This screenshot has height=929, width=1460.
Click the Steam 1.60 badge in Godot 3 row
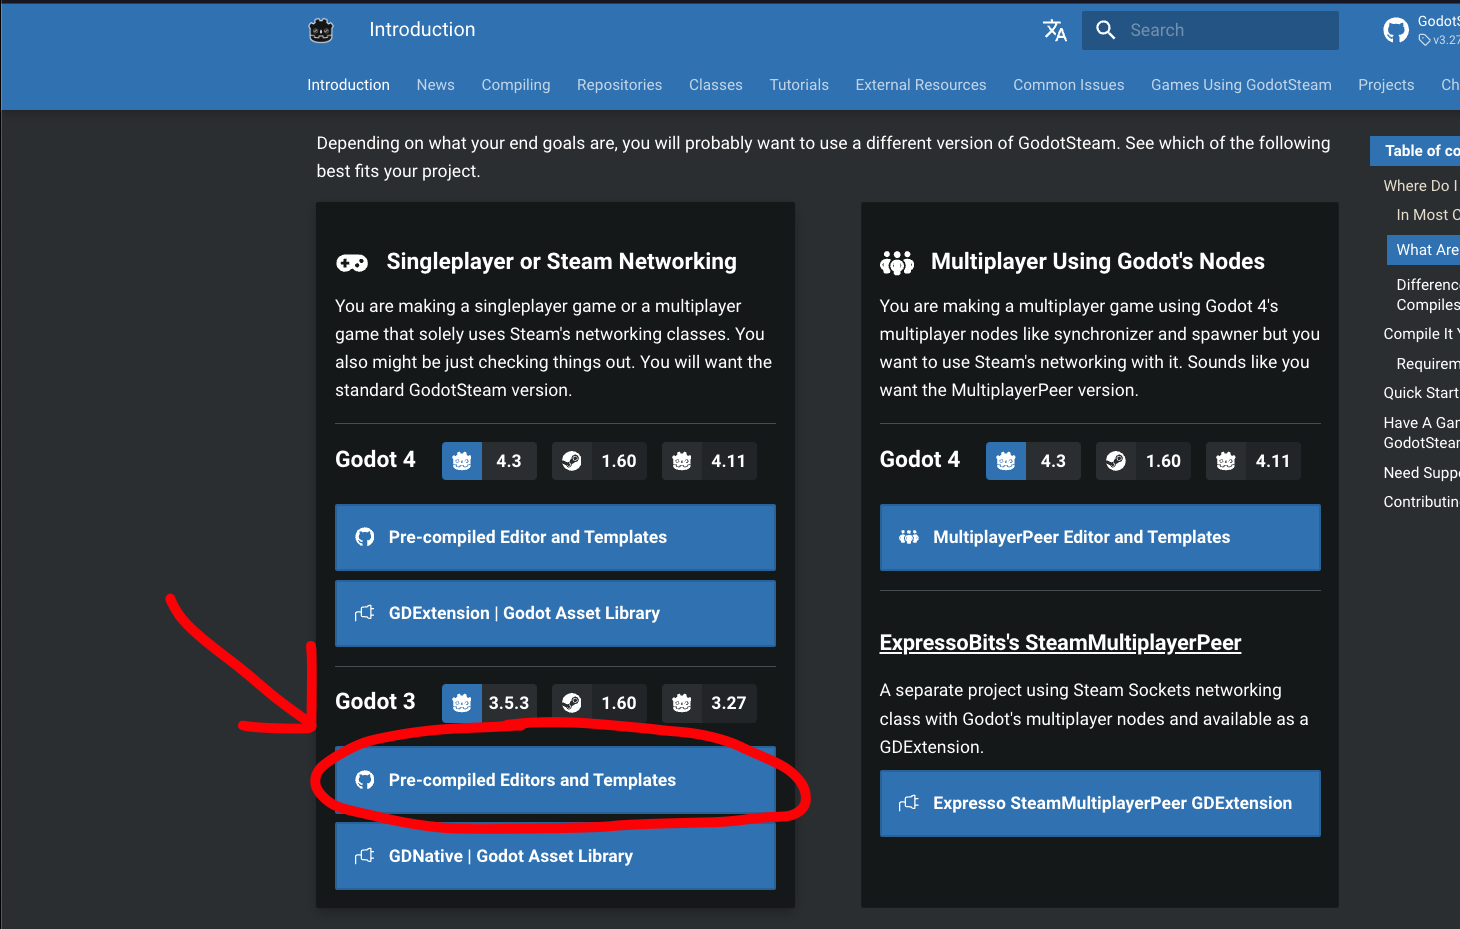(x=599, y=703)
